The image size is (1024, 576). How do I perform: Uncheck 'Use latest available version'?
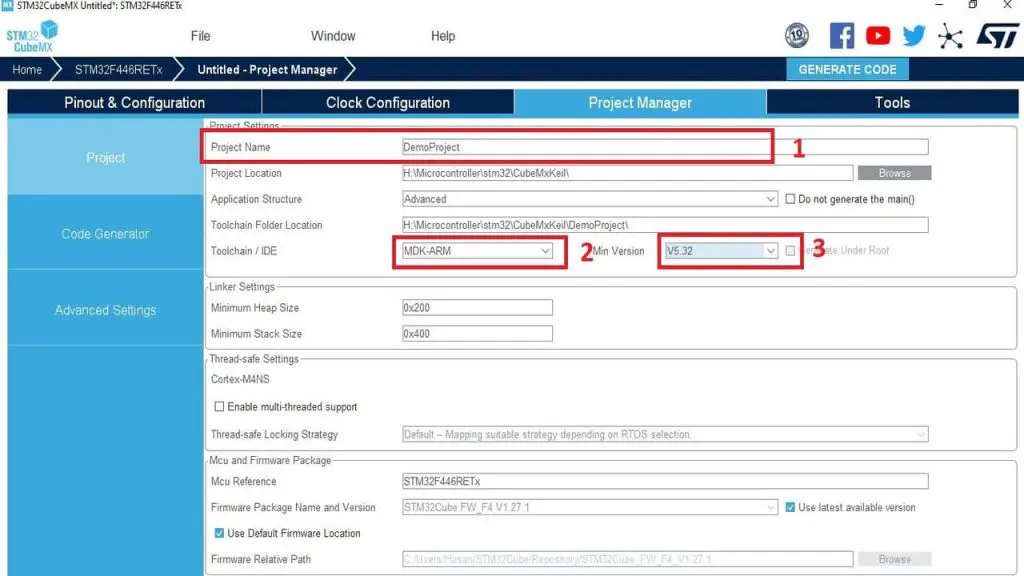(790, 507)
